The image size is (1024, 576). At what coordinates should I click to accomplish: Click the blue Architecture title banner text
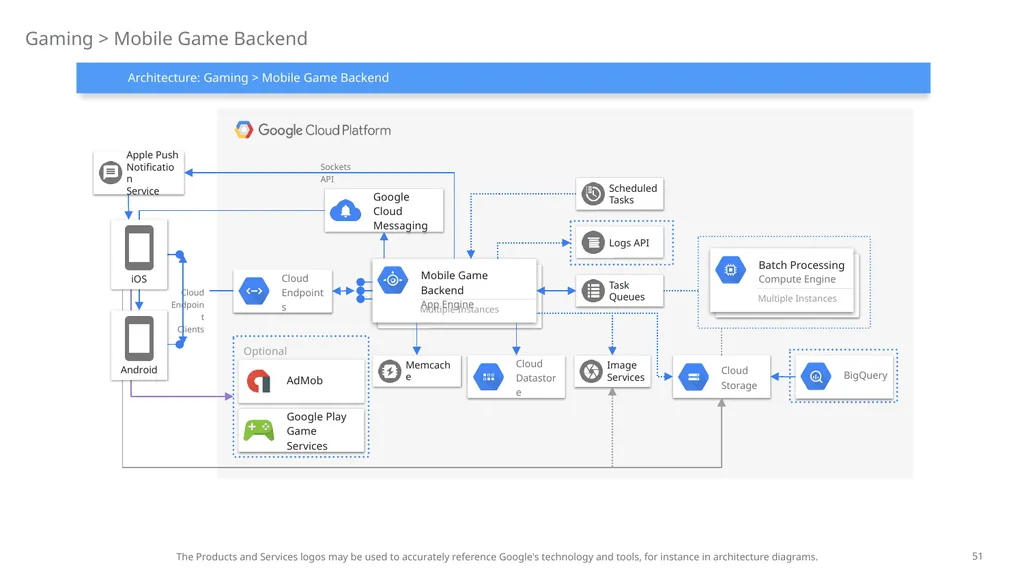258,78
